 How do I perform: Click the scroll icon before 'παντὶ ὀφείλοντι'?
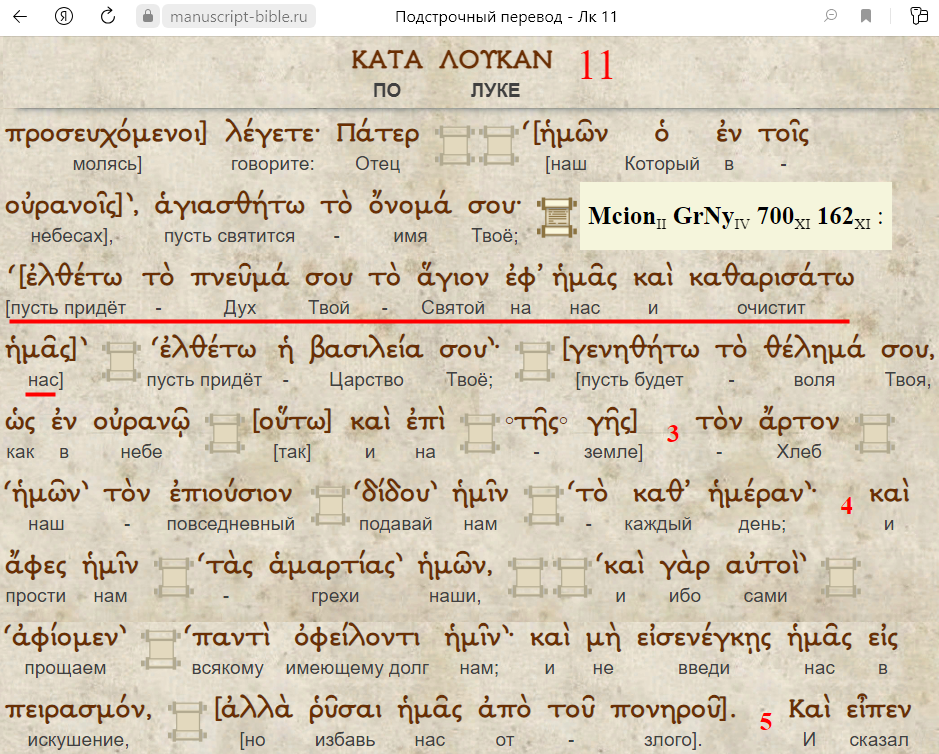point(160,649)
